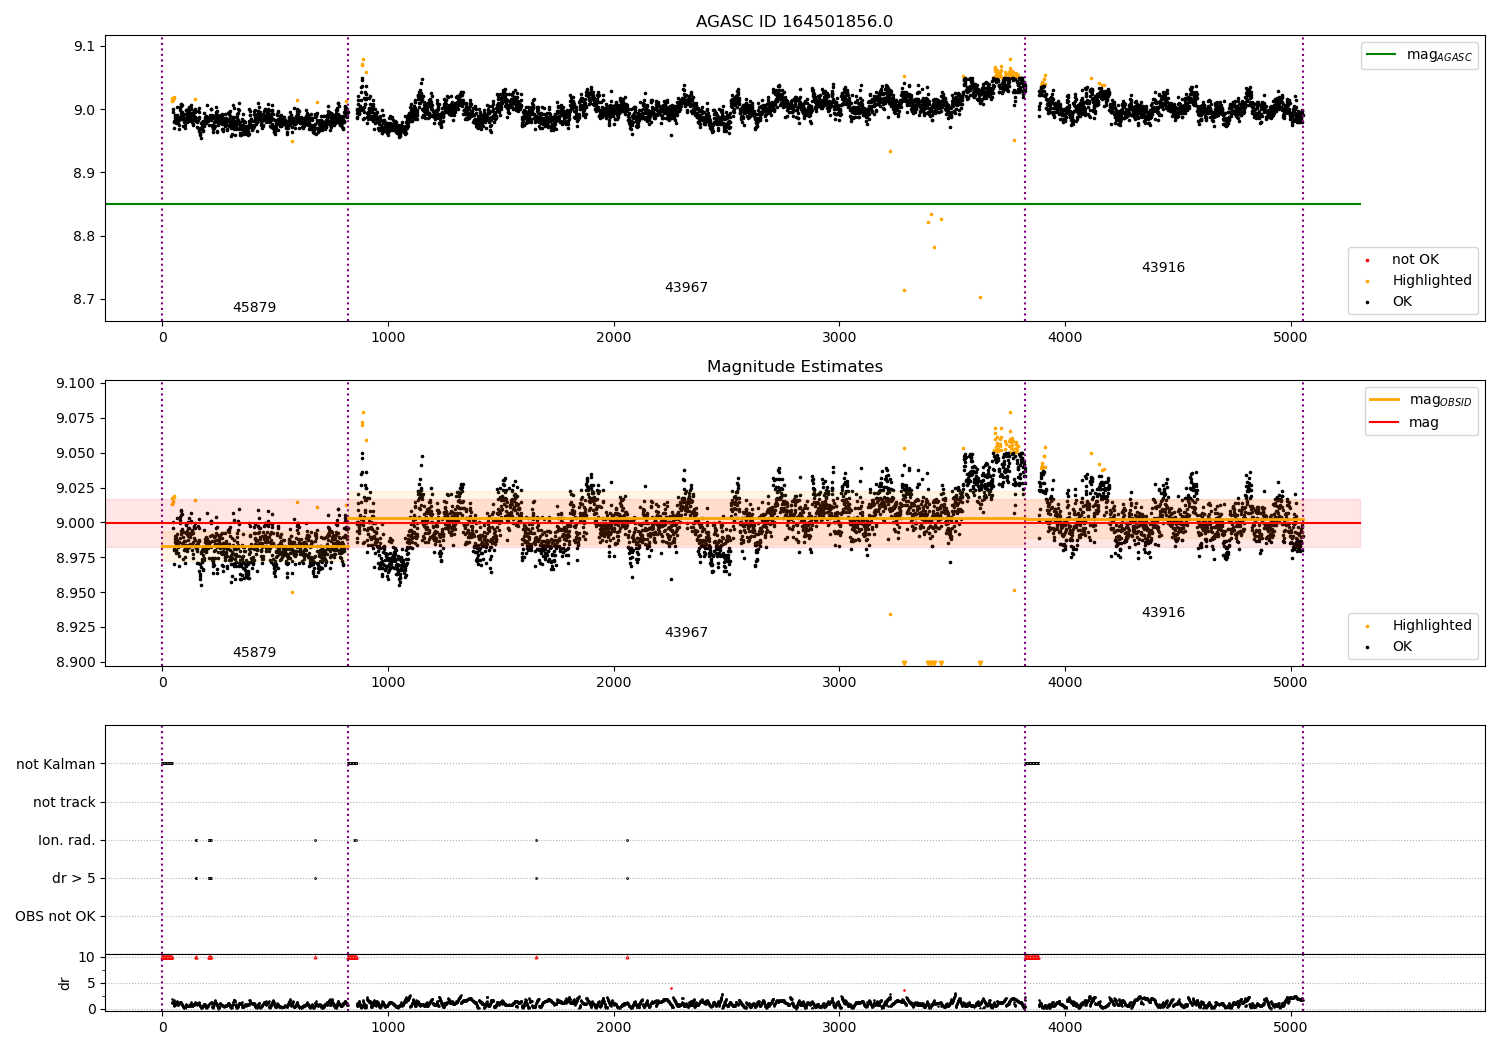This screenshot has height=1050, width=1500.
Task: Click the 'Ion. rad.' axis label
Action: [67, 840]
